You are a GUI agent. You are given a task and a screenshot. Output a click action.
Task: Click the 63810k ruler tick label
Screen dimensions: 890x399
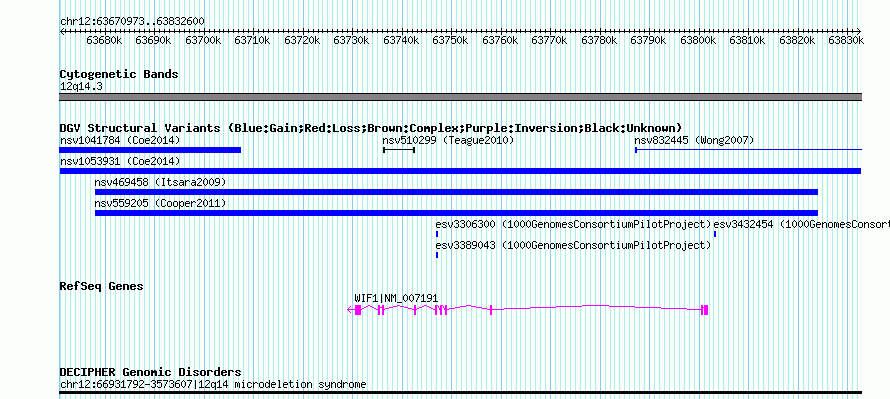pos(747,40)
